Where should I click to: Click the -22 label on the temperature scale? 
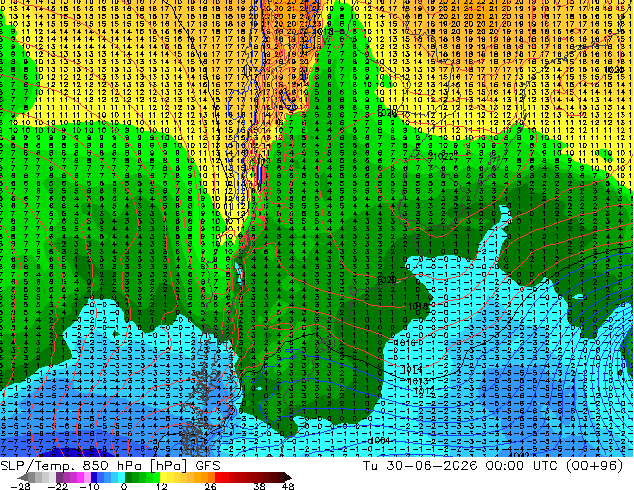[57, 486]
